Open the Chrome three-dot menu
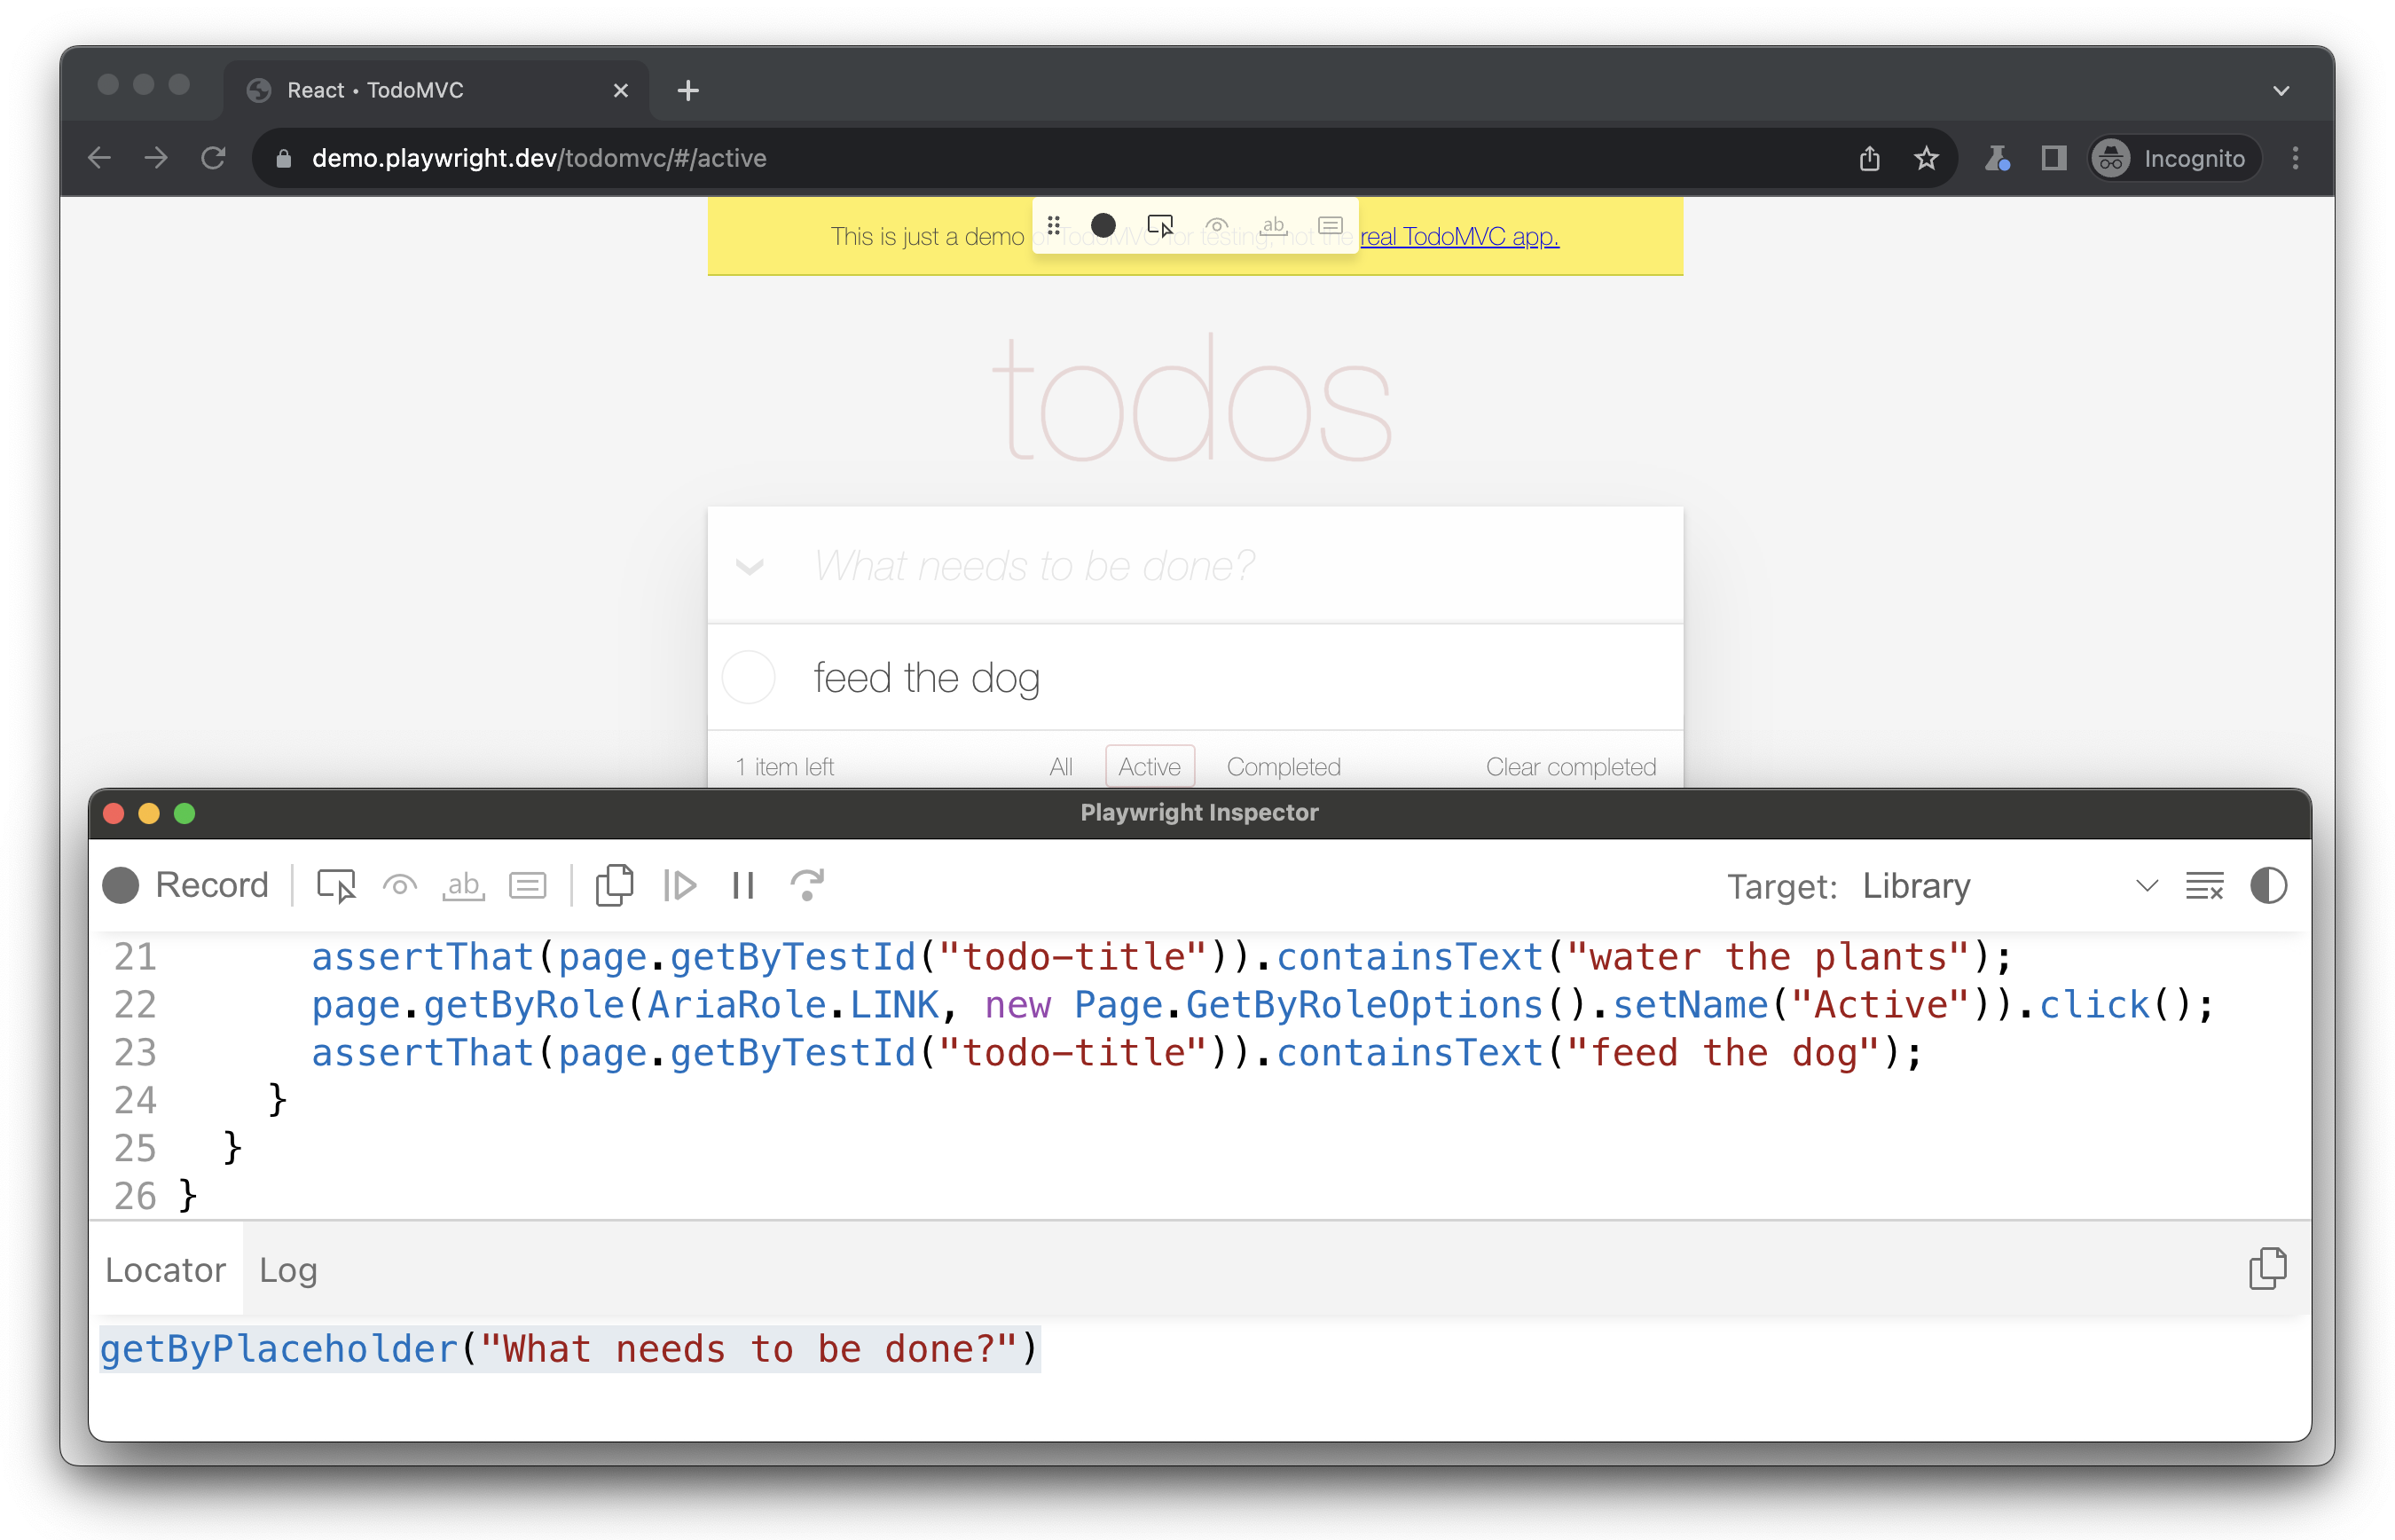2395x1540 pixels. [2295, 158]
